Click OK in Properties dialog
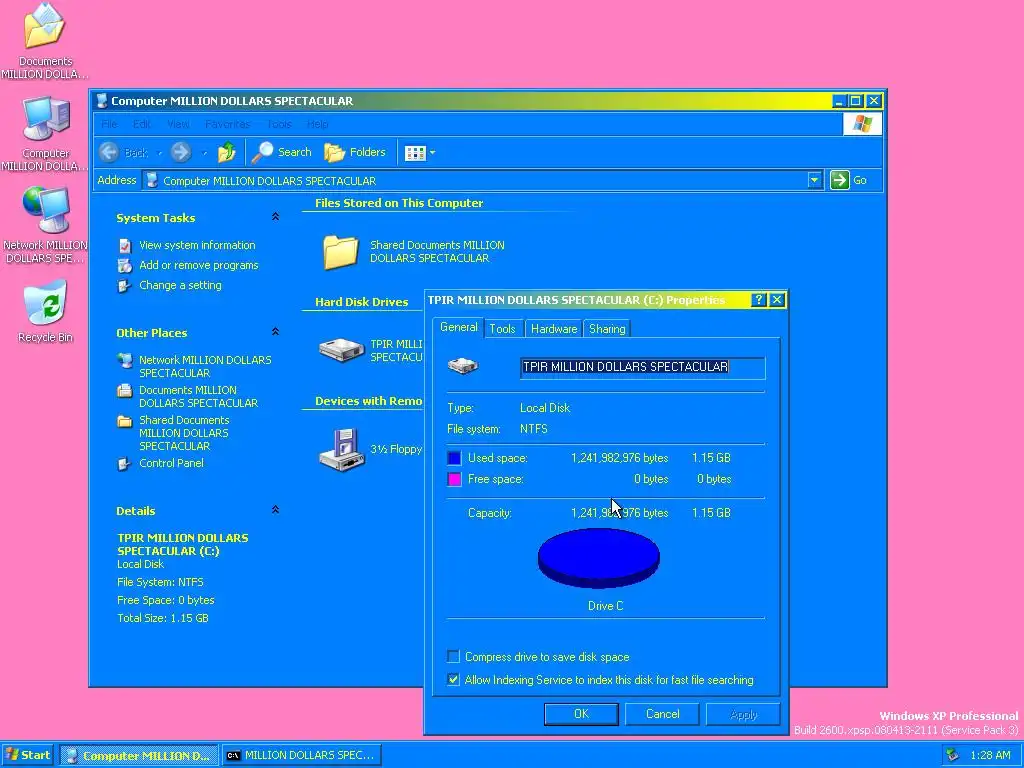Viewport: 1024px width, 768px height. pyautogui.click(x=581, y=714)
